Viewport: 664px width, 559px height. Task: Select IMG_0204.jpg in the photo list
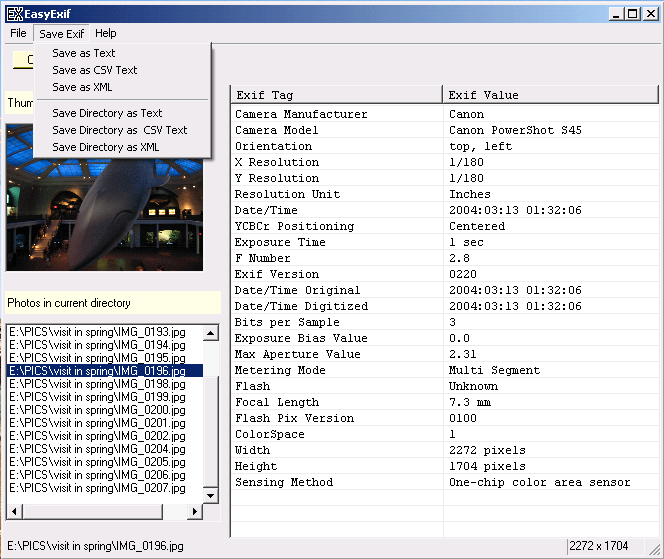(105, 449)
